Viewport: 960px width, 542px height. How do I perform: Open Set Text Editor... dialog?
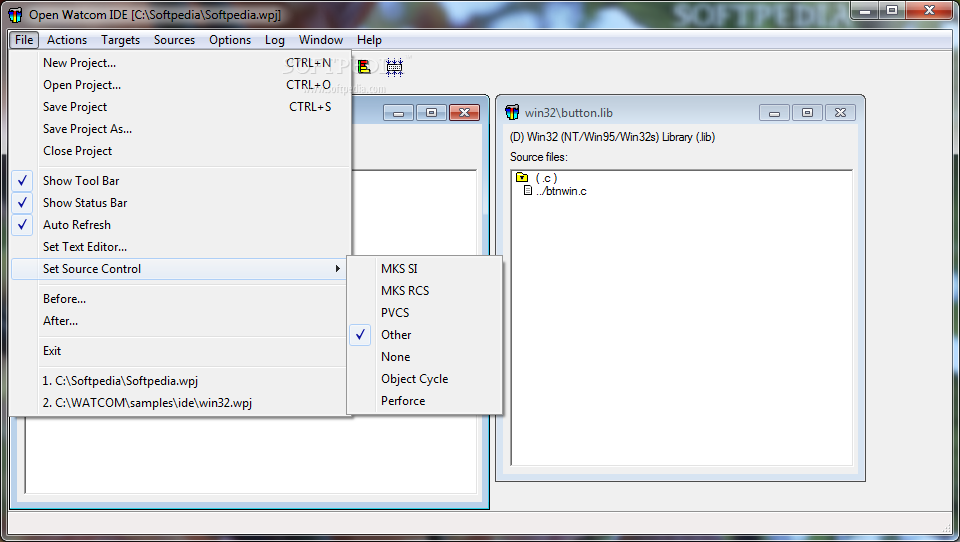[181, 247]
